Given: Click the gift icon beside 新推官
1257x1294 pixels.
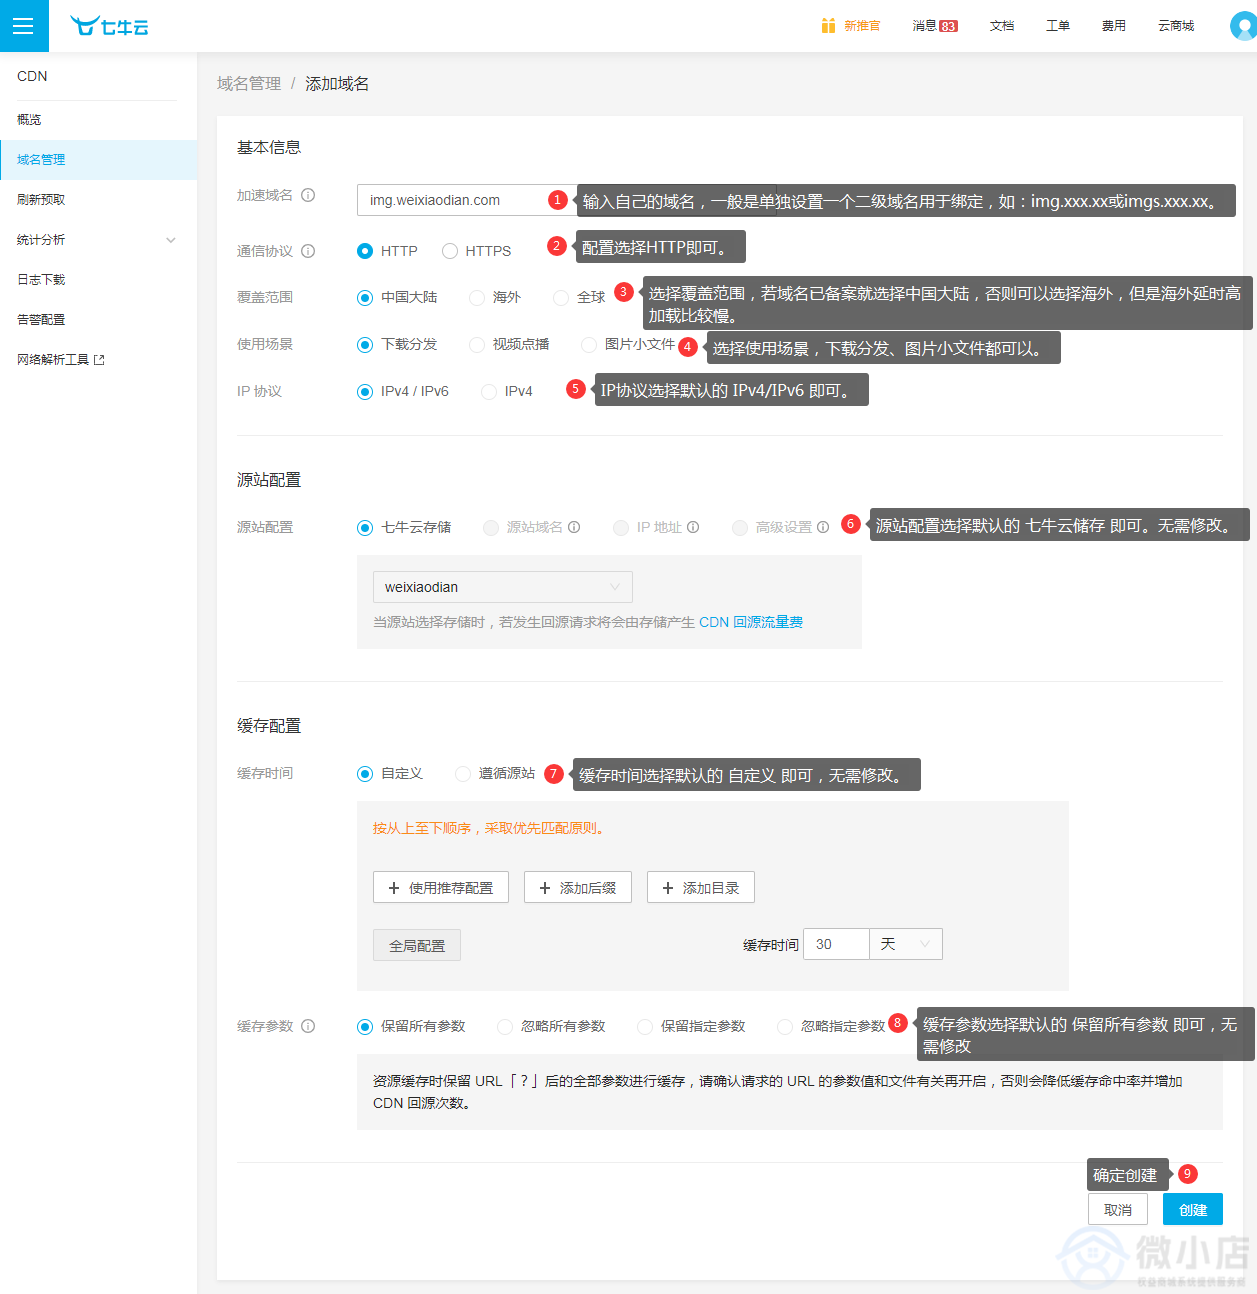Looking at the screenshot, I should 828,26.
